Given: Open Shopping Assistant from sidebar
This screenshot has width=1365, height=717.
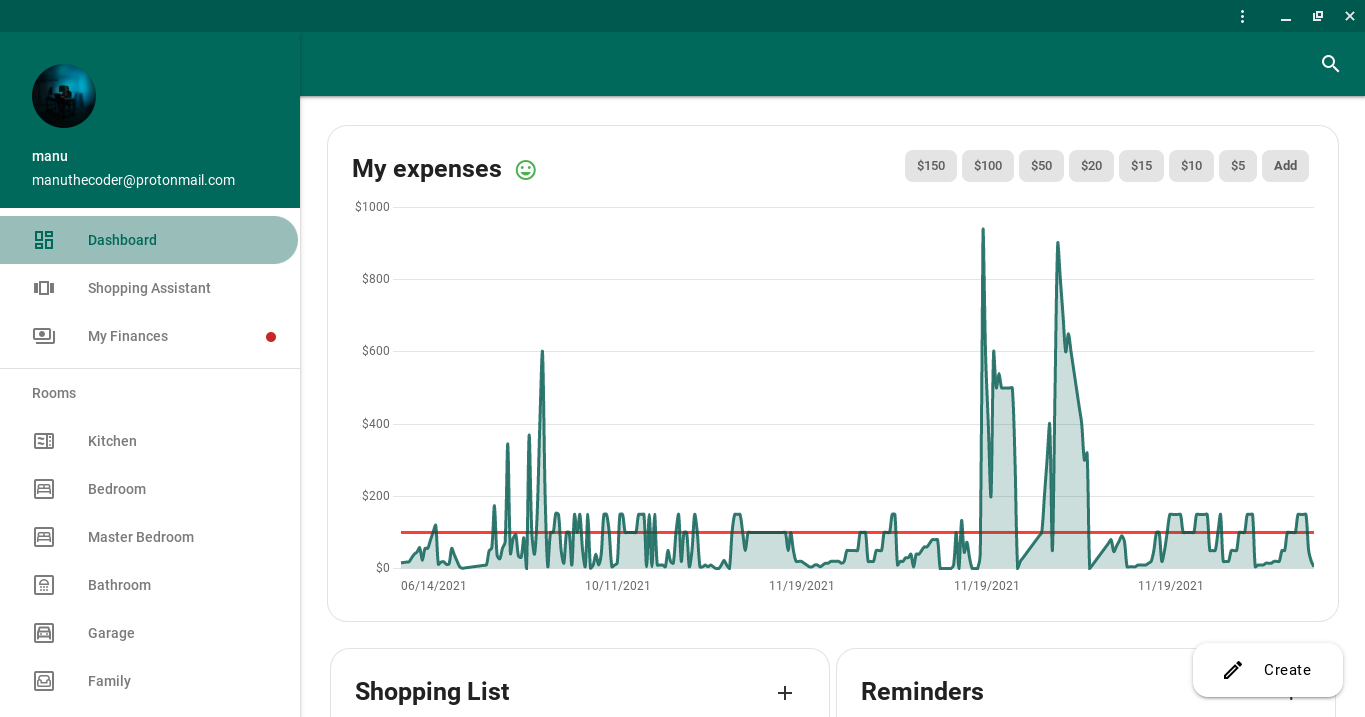Looking at the screenshot, I should point(149,288).
